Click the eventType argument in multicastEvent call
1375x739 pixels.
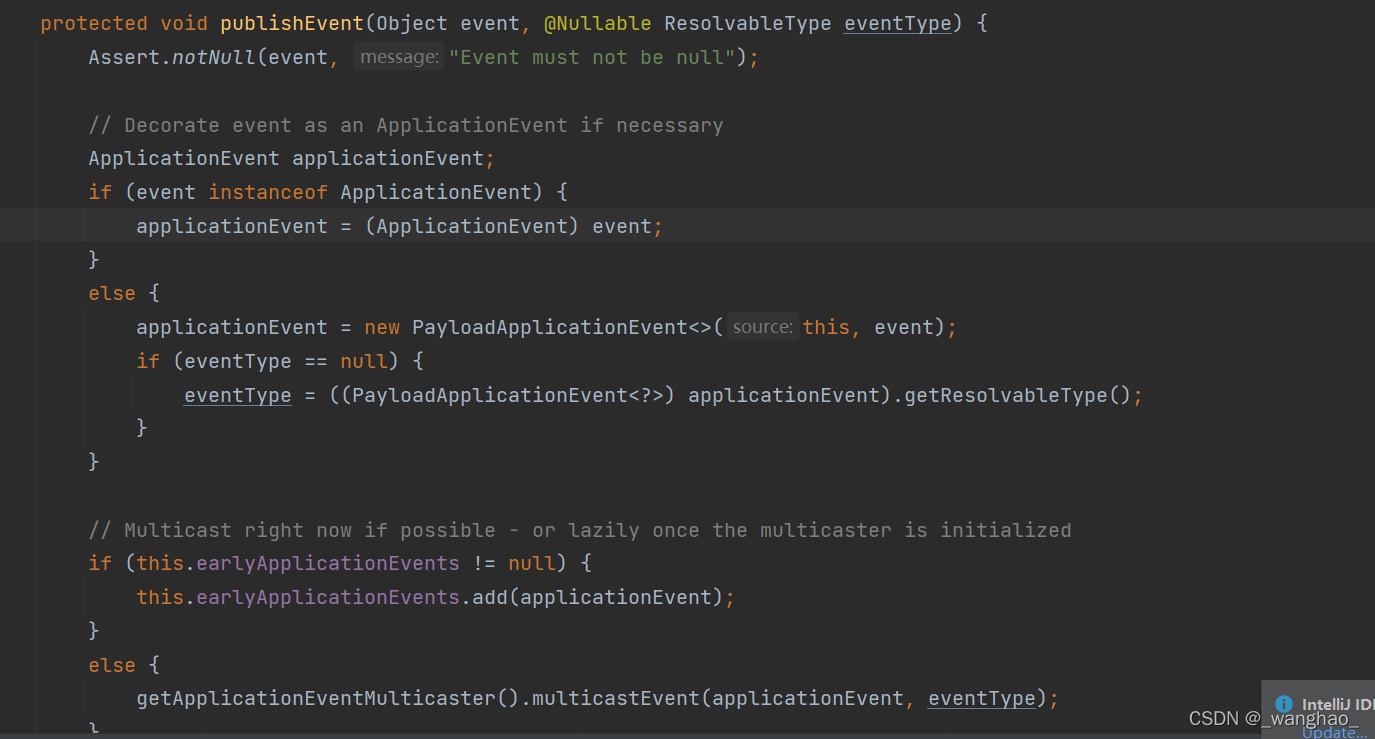982,698
